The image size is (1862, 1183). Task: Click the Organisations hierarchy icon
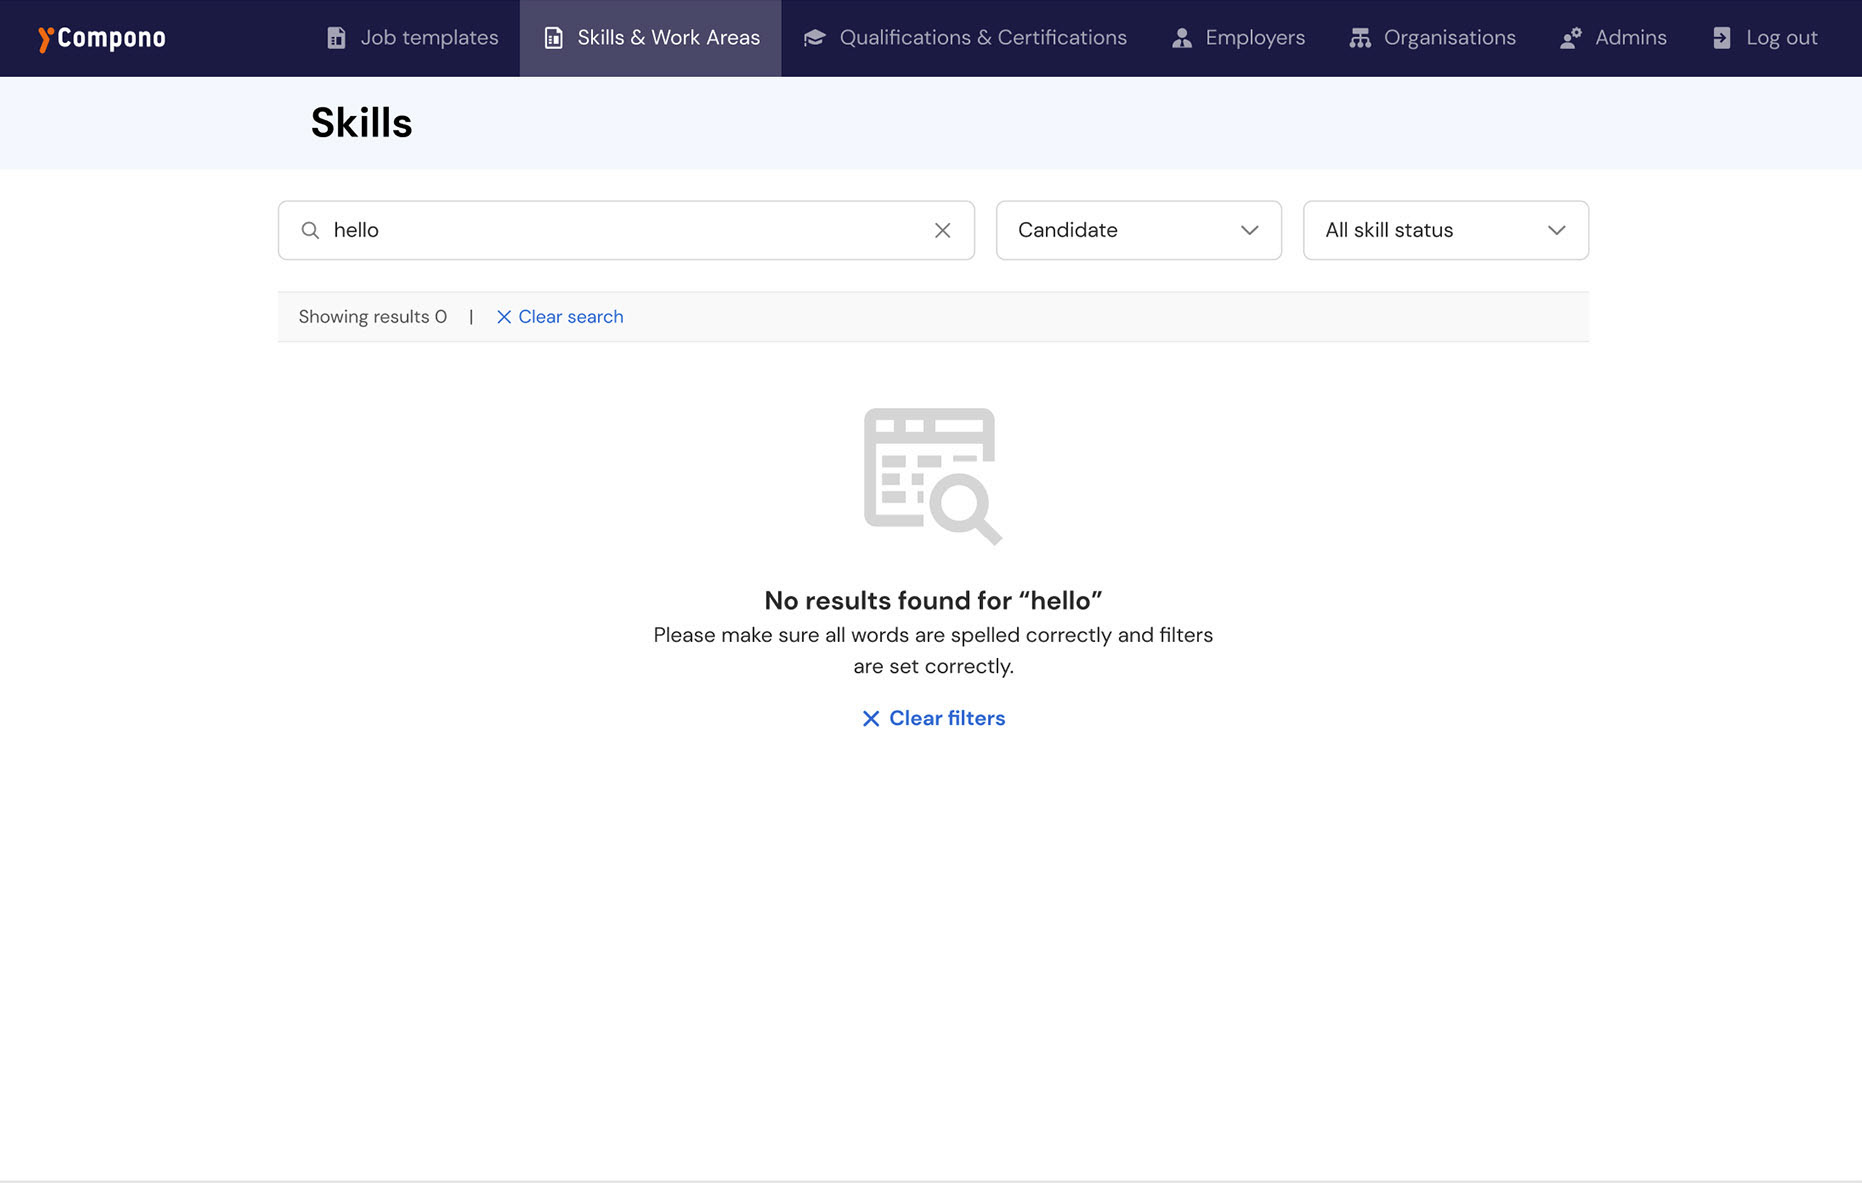point(1360,38)
